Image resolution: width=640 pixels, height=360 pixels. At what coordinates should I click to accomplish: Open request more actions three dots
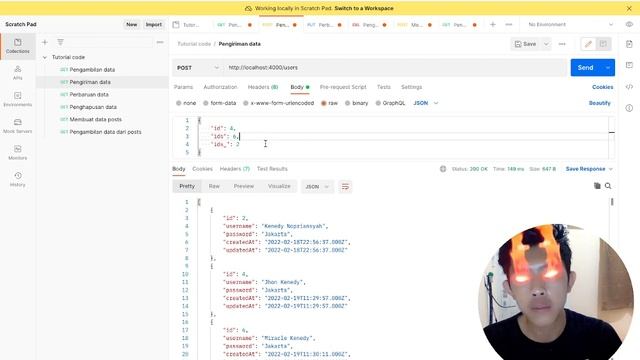pyautogui.click(x=562, y=44)
